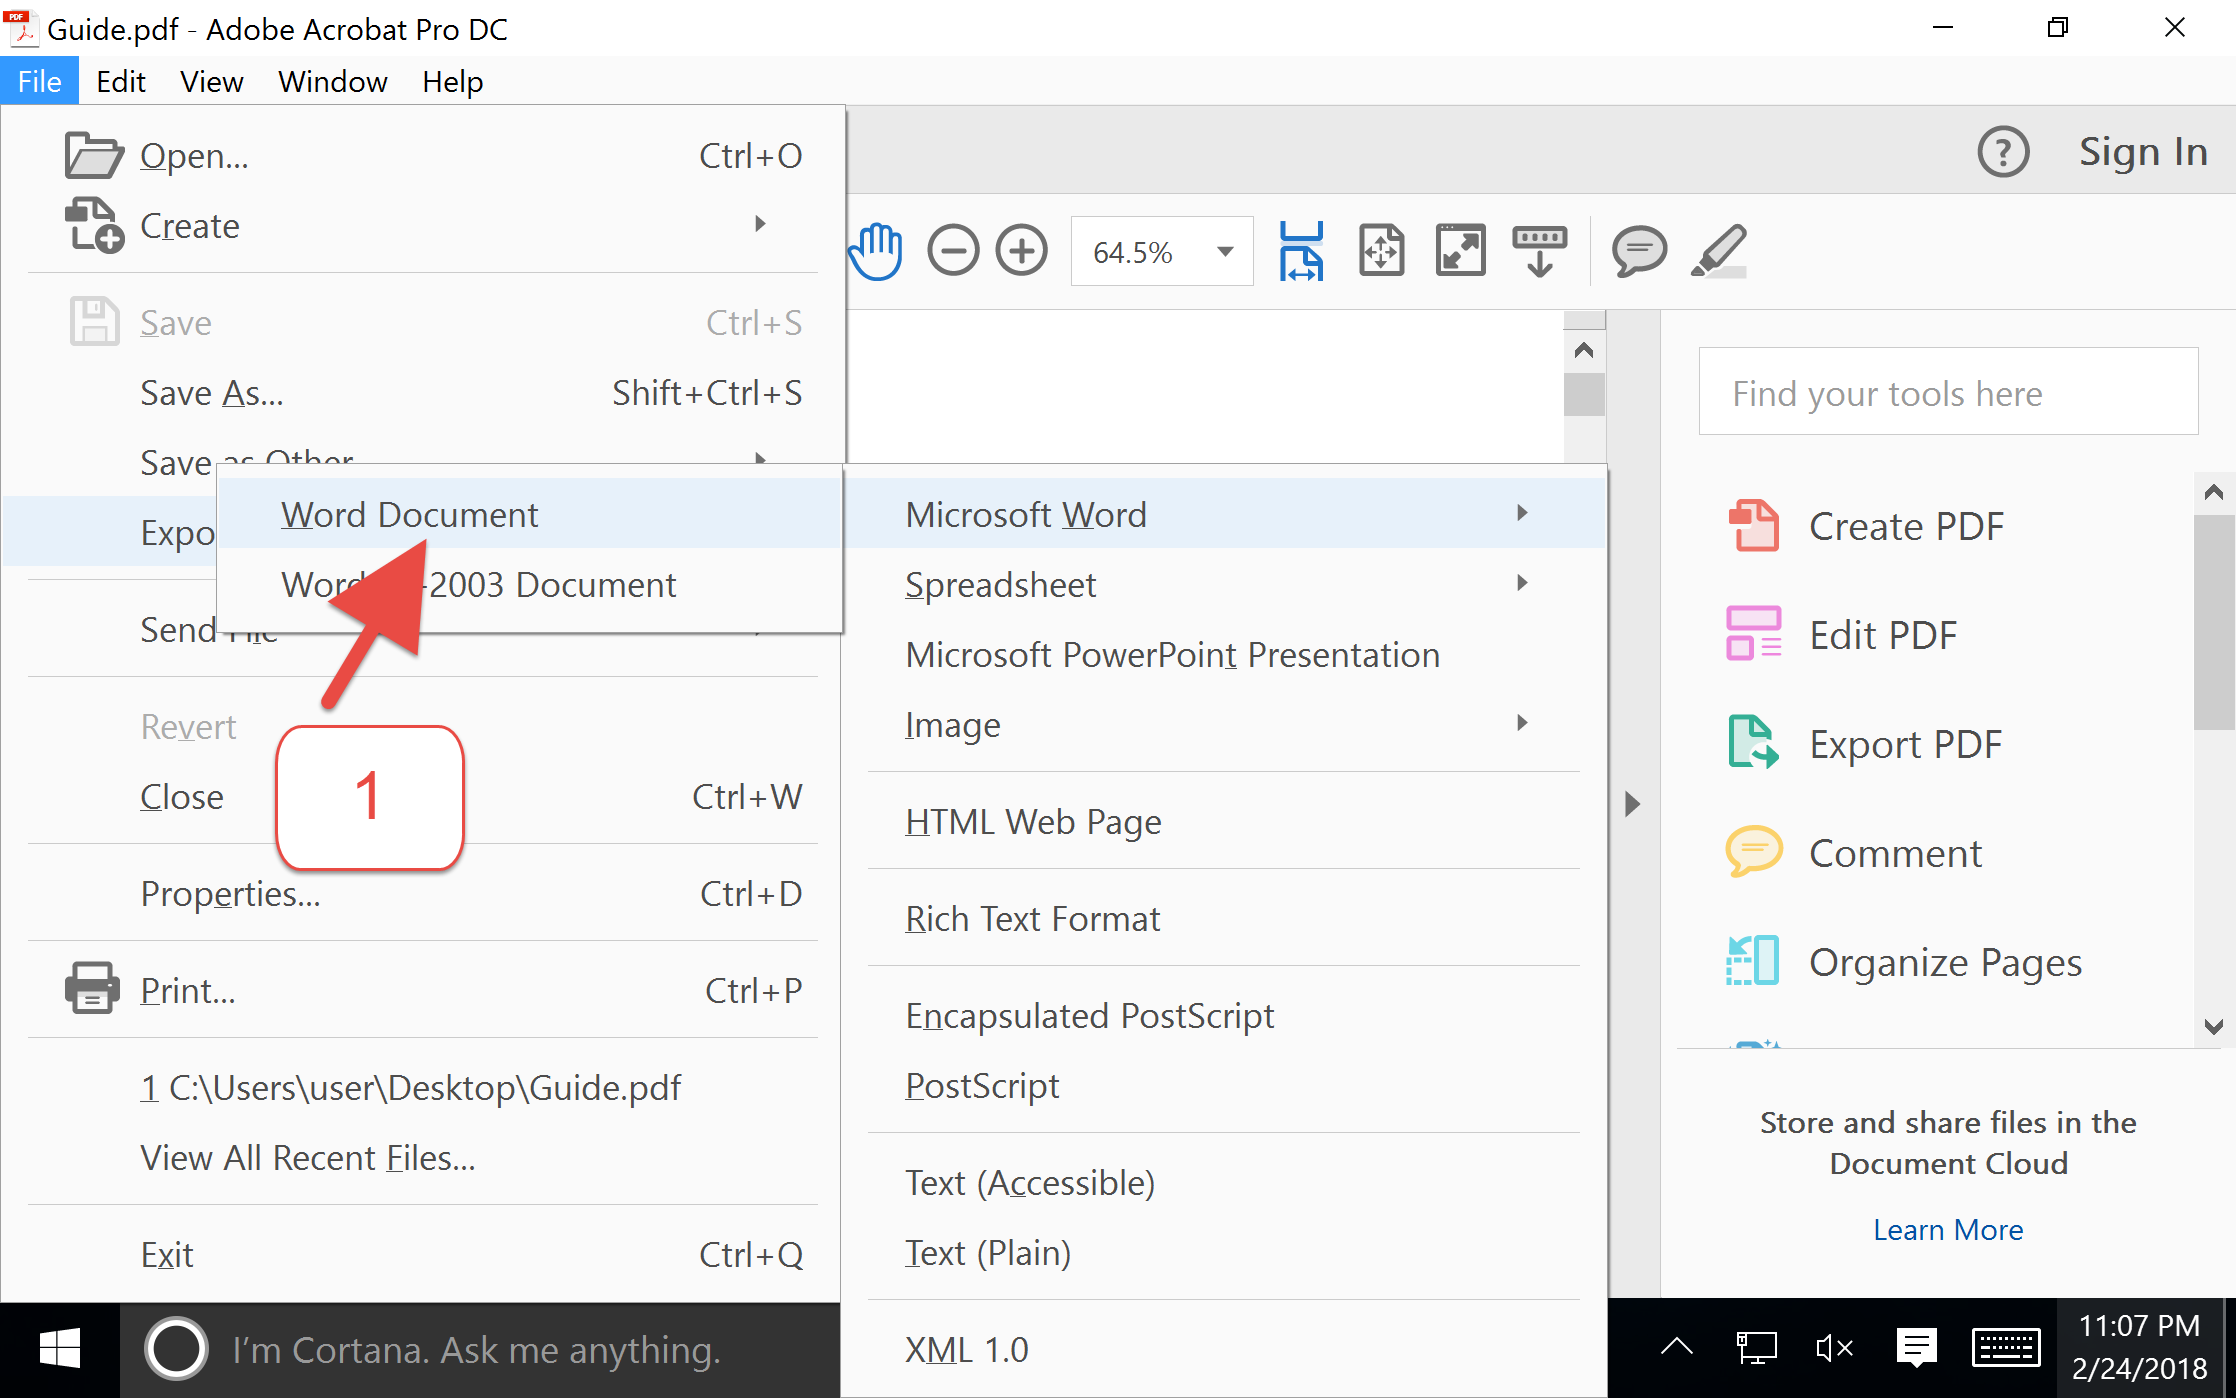Expand the Microsoft Word submenu arrow
2236x1398 pixels.
1522,513
